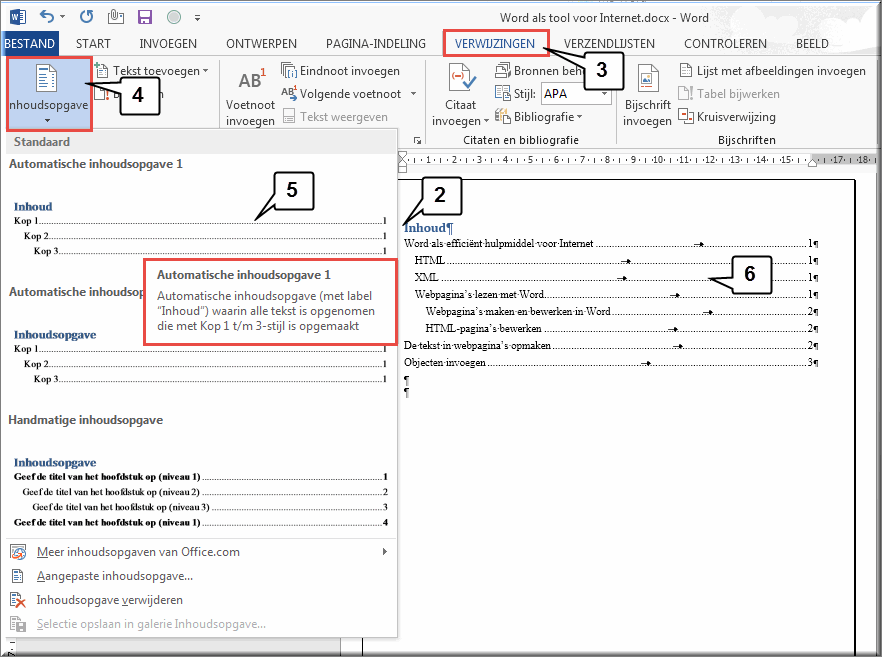Click the Meer inhoudsopgaven van Office.com label
This screenshot has height=657, width=882.
point(138,552)
